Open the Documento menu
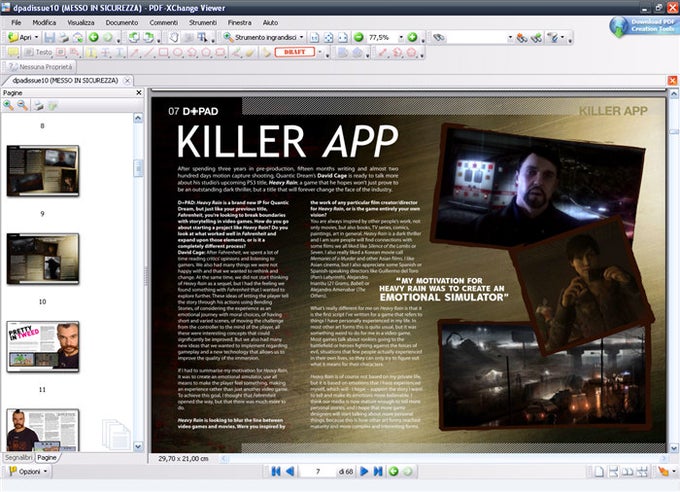 [122, 23]
